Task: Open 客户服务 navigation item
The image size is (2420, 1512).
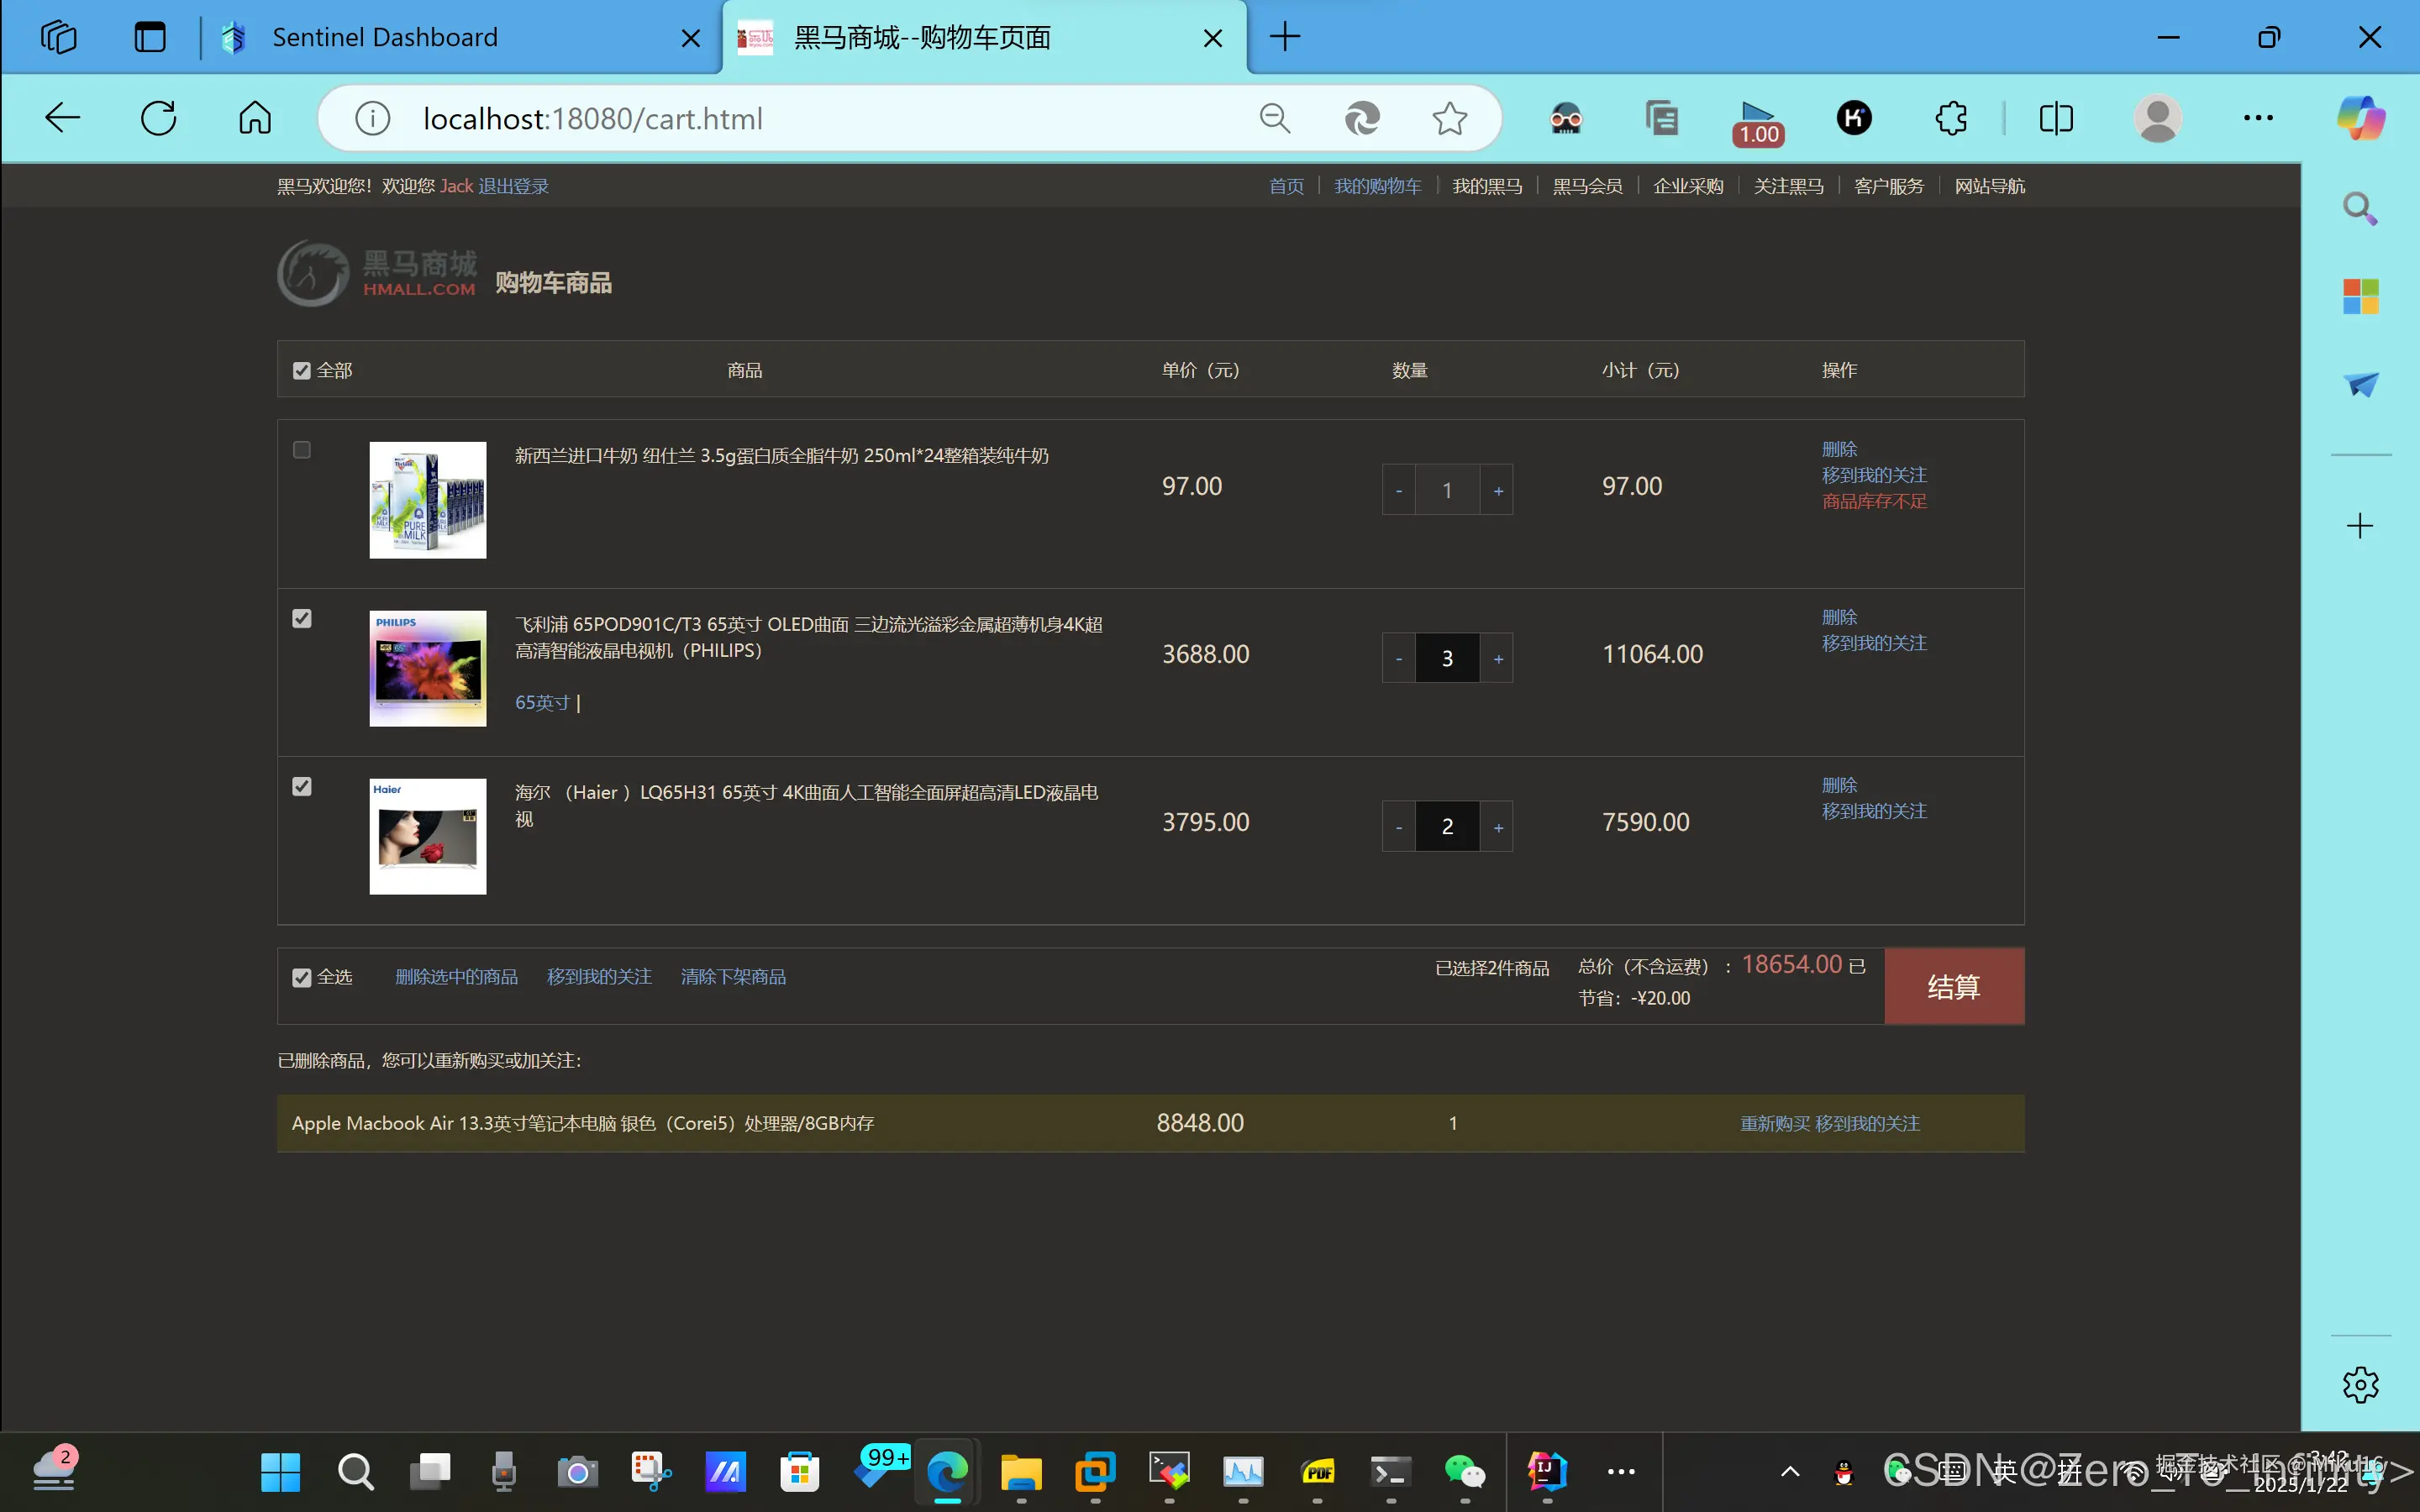Action: click(1888, 186)
